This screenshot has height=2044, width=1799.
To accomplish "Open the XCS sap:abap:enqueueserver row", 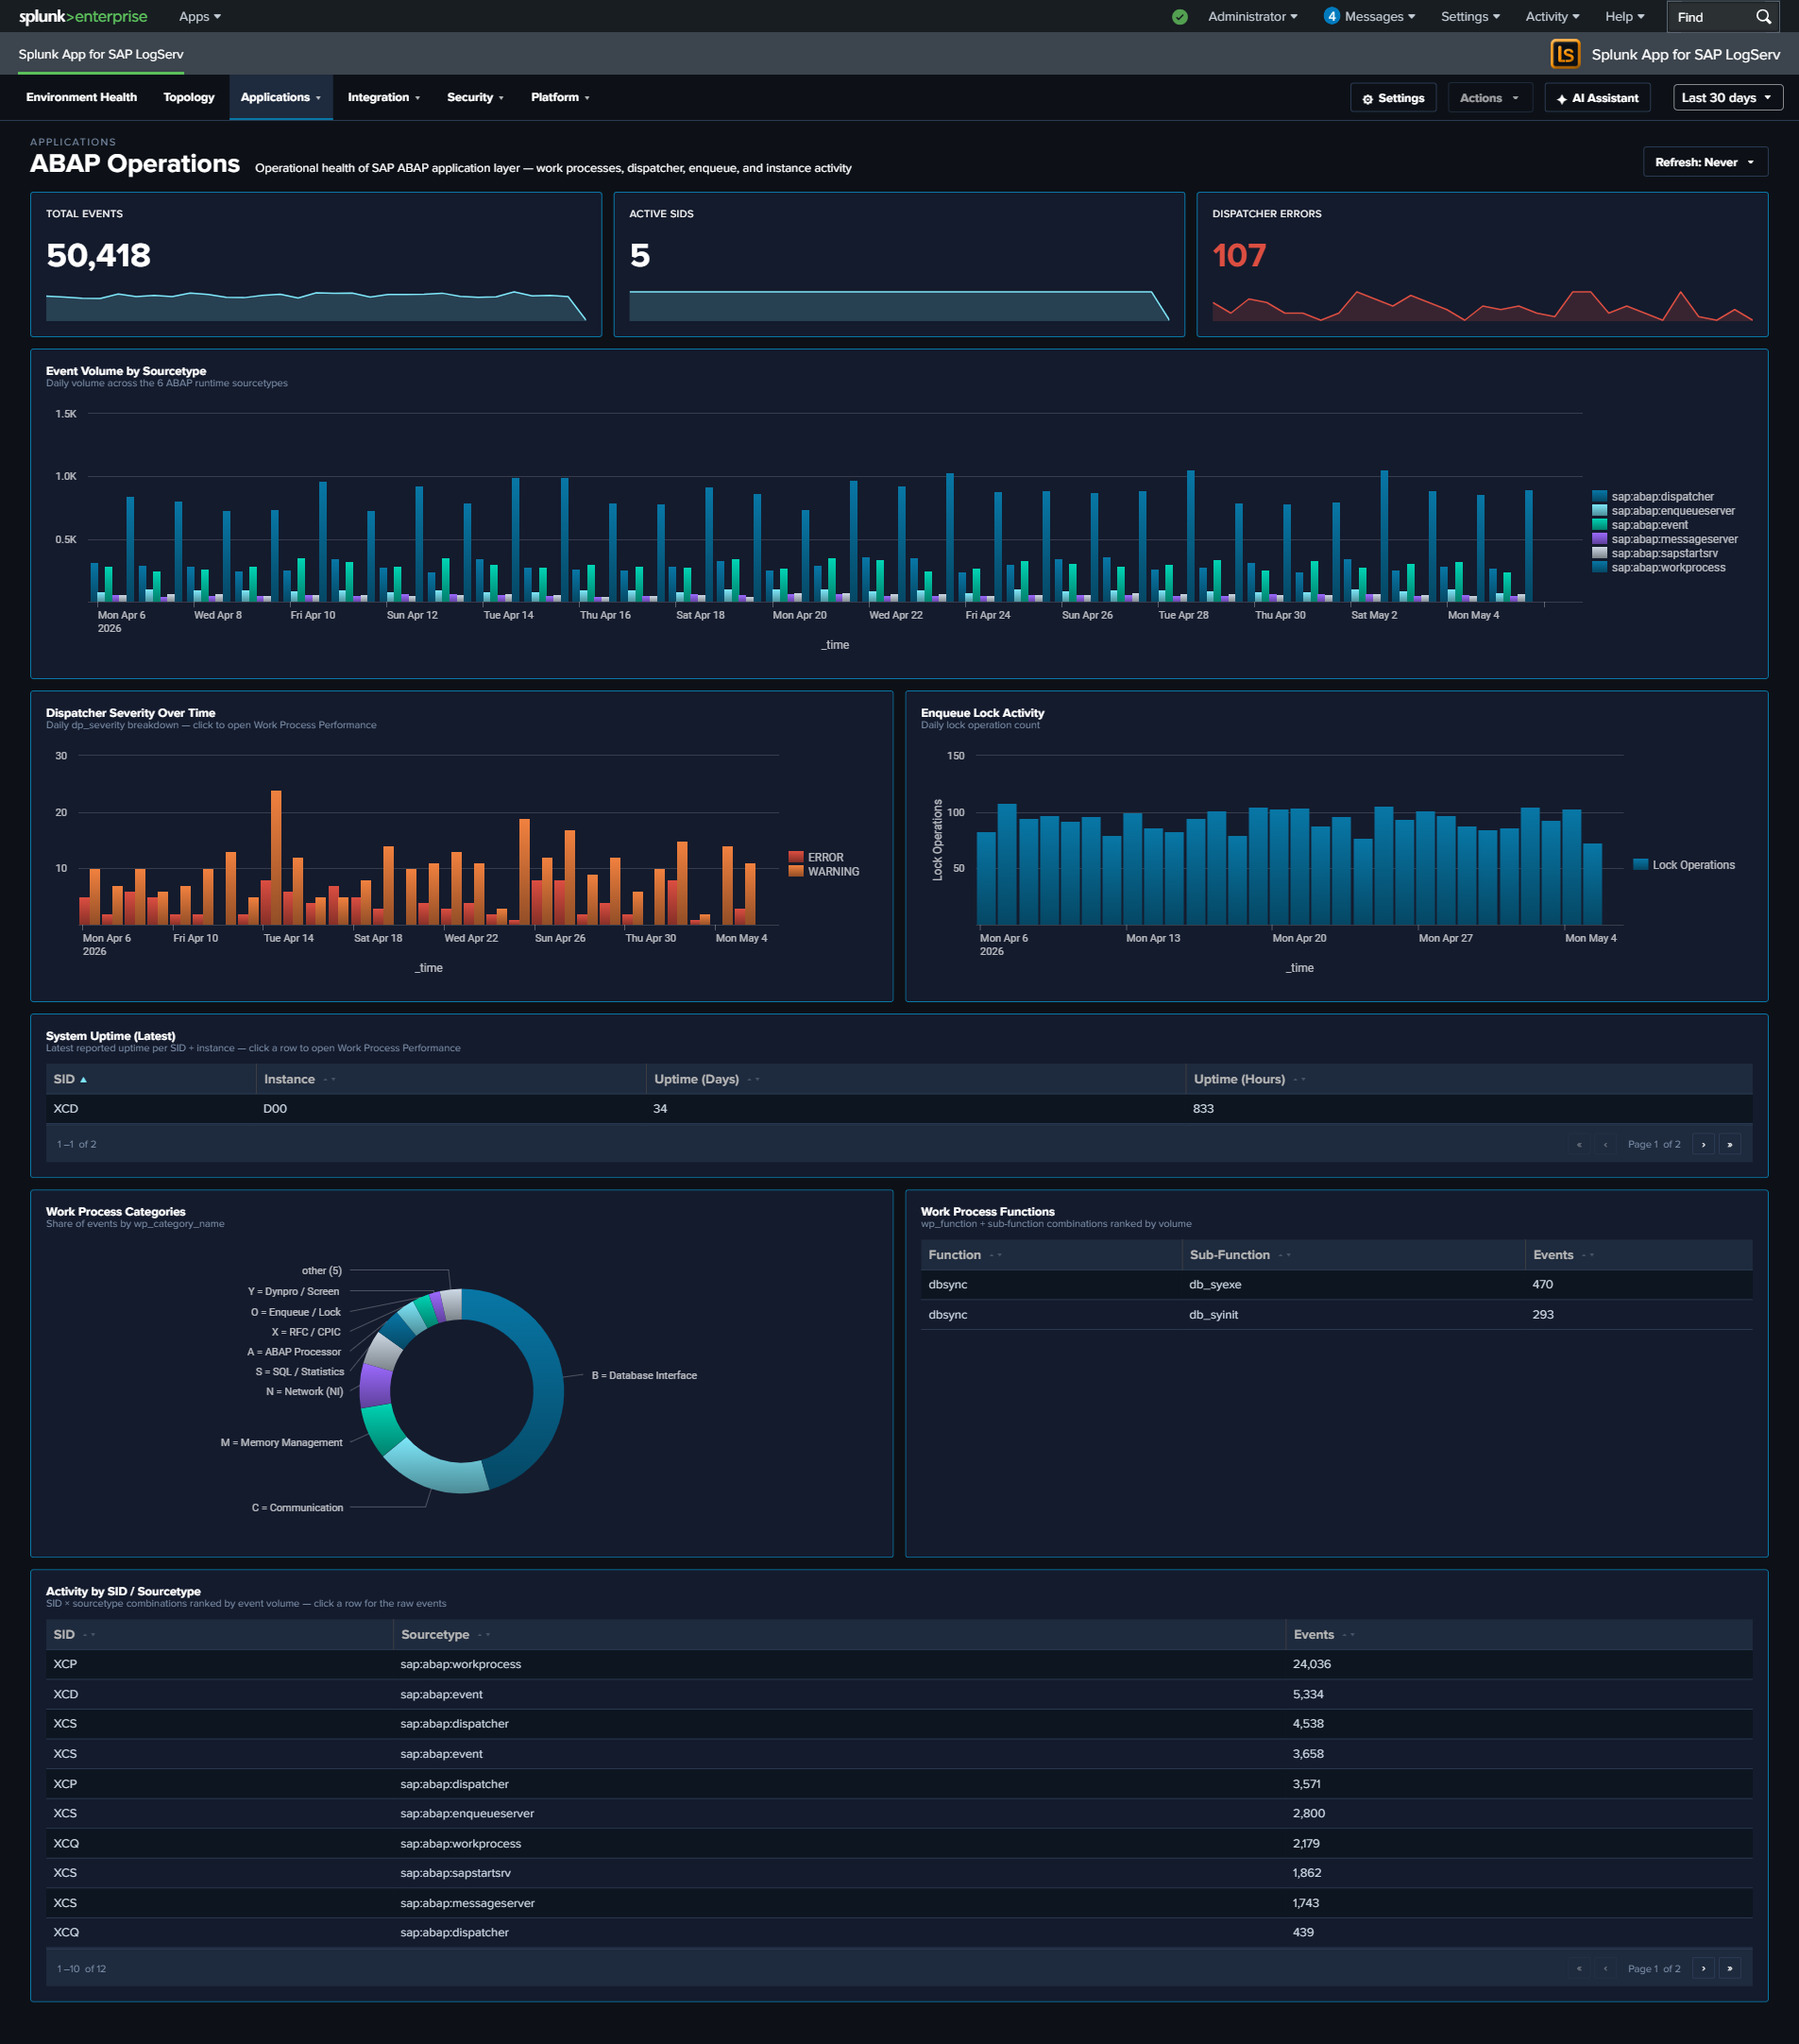I will pyautogui.click(x=899, y=1813).
